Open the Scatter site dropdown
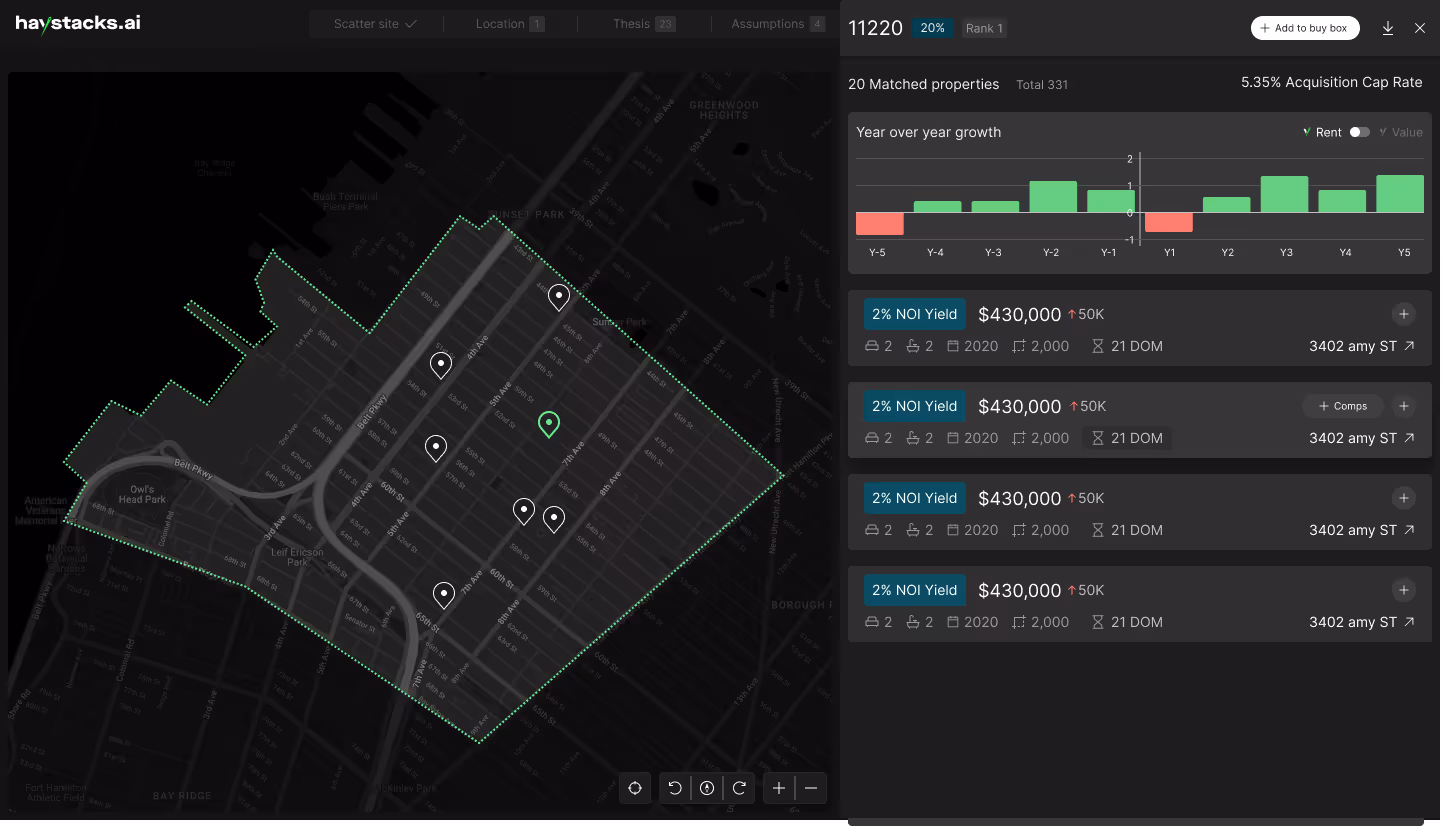Image resolution: width=1442 pixels, height=826 pixels. click(376, 23)
